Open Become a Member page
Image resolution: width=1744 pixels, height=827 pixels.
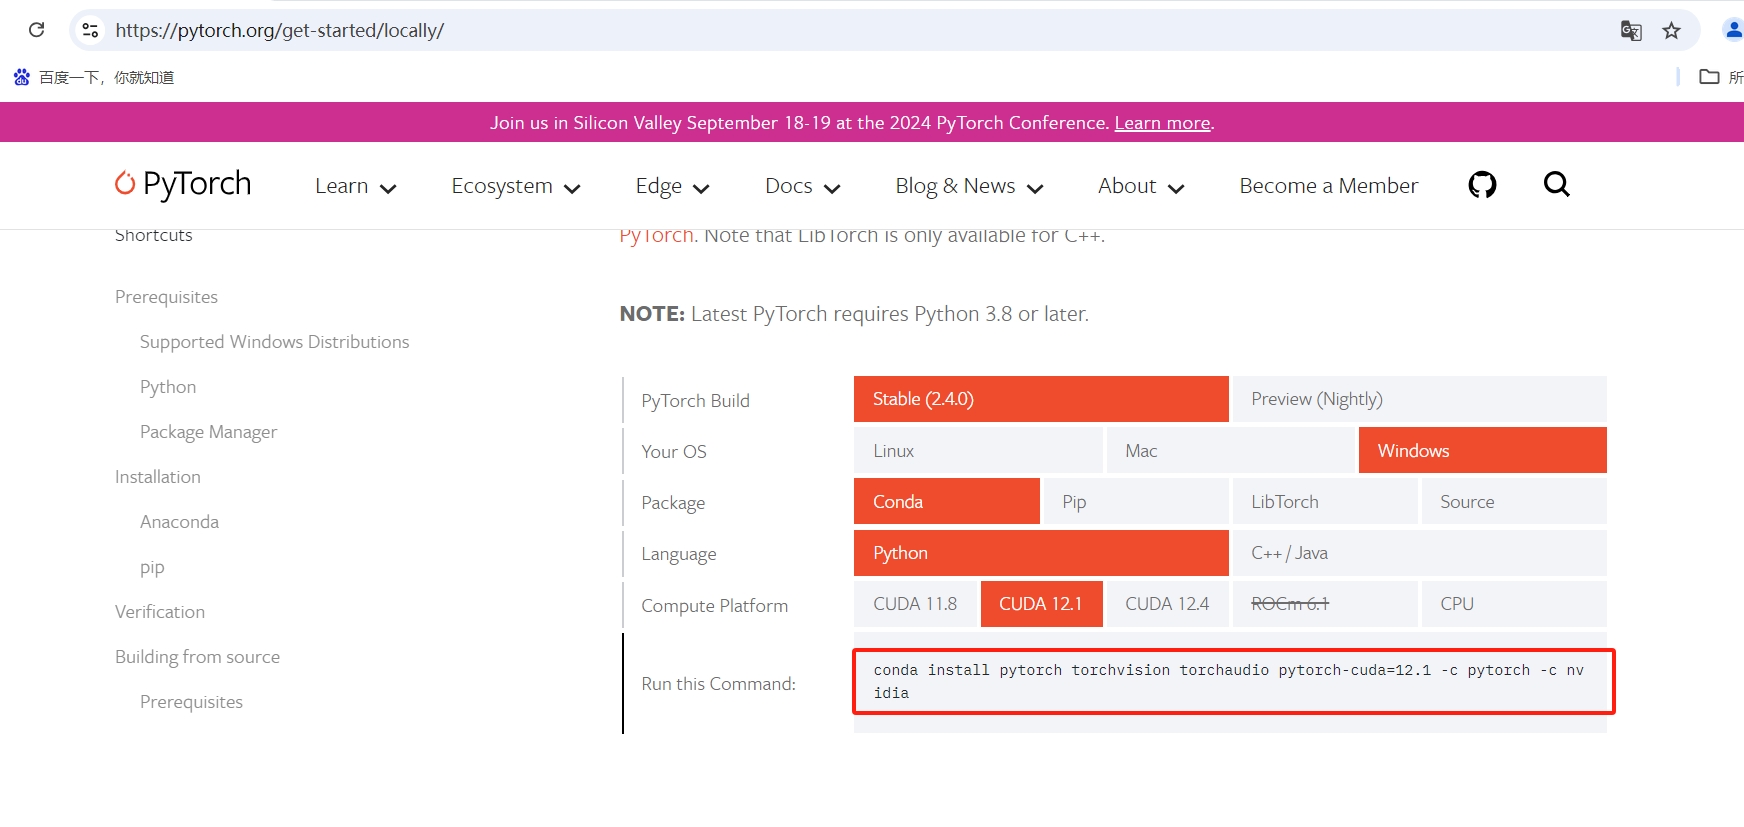pos(1328,186)
